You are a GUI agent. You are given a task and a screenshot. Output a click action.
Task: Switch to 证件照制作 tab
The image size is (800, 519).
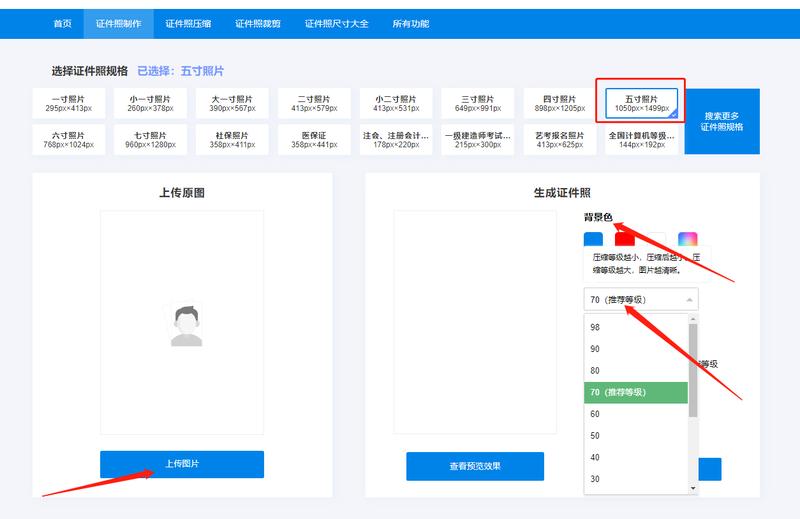118,23
